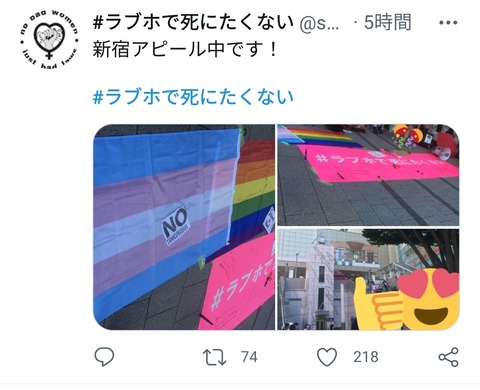Open the reply speech bubble icon
The width and height of the screenshot is (480, 390).
pyautogui.click(x=104, y=357)
